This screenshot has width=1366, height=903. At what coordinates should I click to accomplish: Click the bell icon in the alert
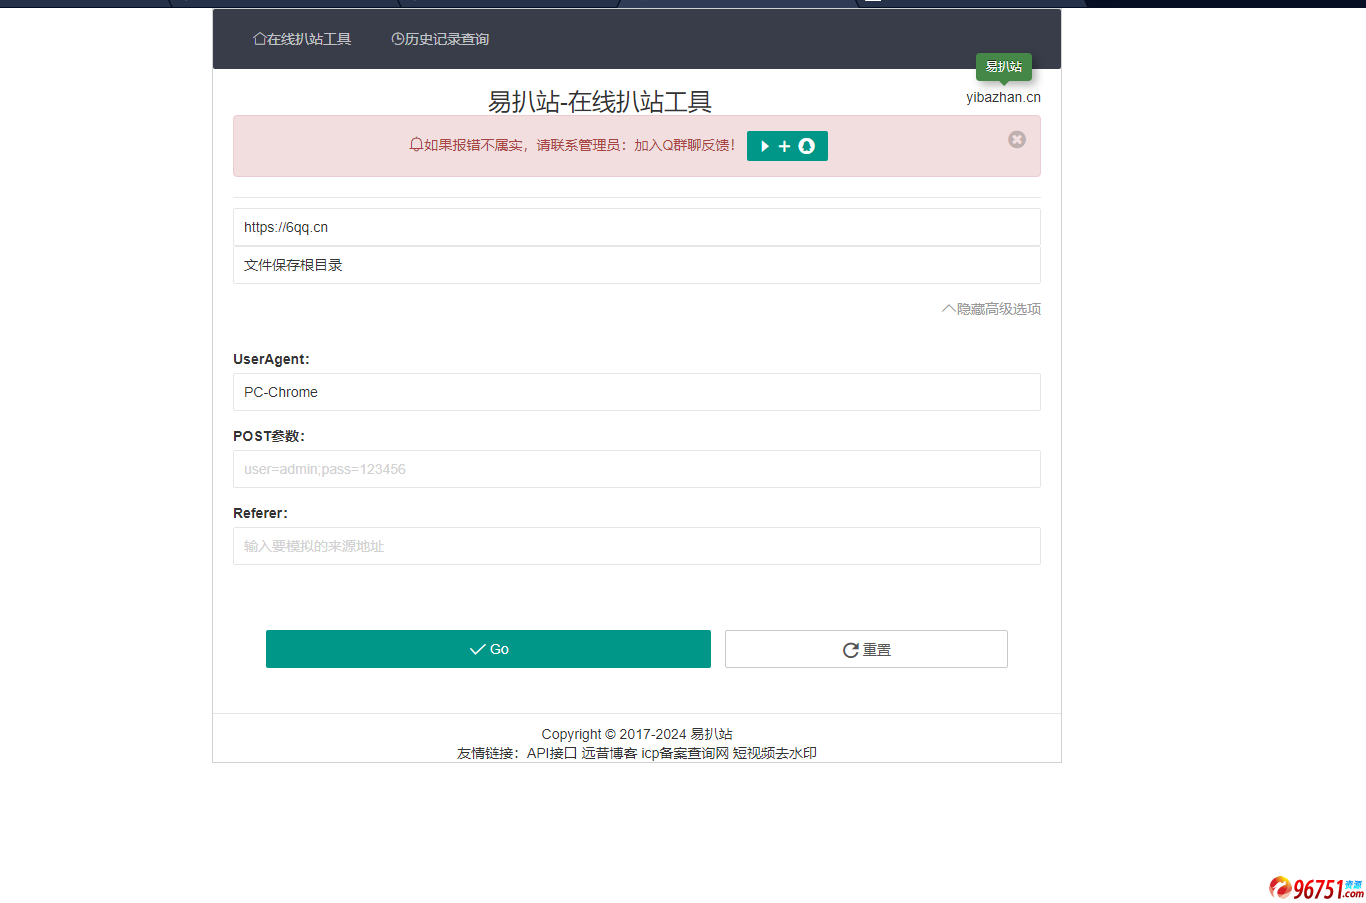[x=416, y=145]
